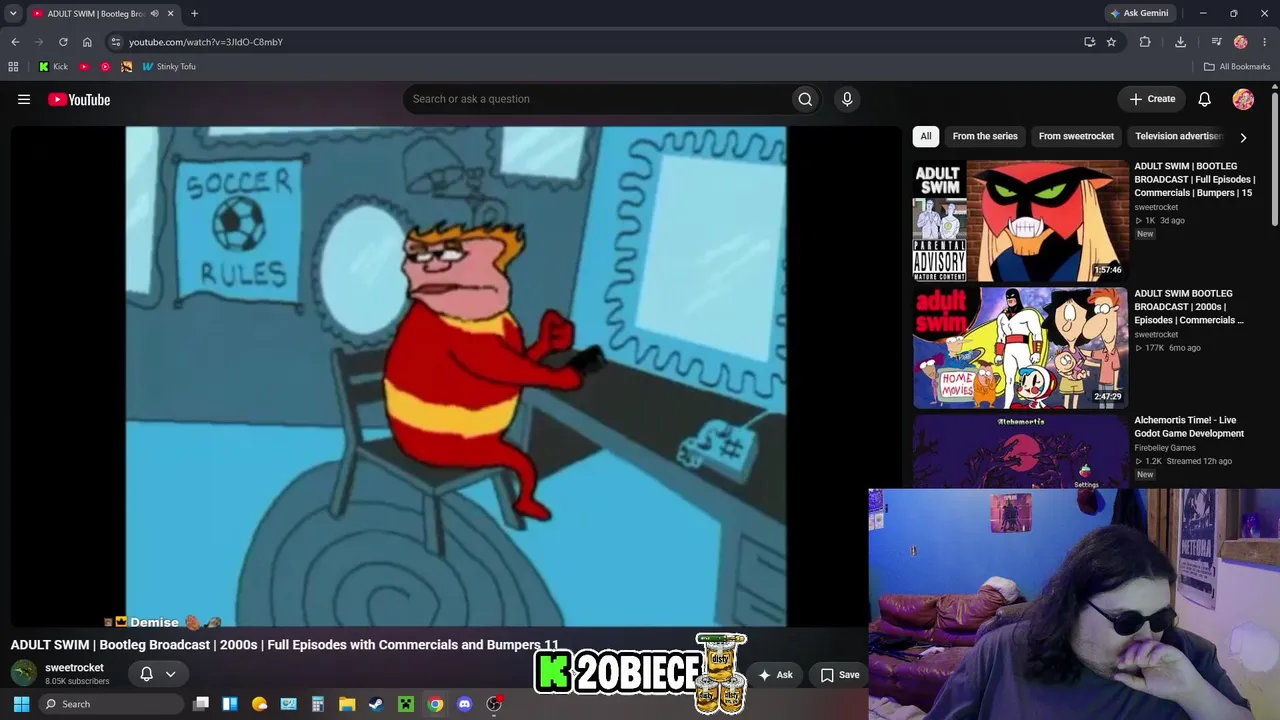Open the Home Movies thumbnail, 2:47:29

click(1020, 348)
